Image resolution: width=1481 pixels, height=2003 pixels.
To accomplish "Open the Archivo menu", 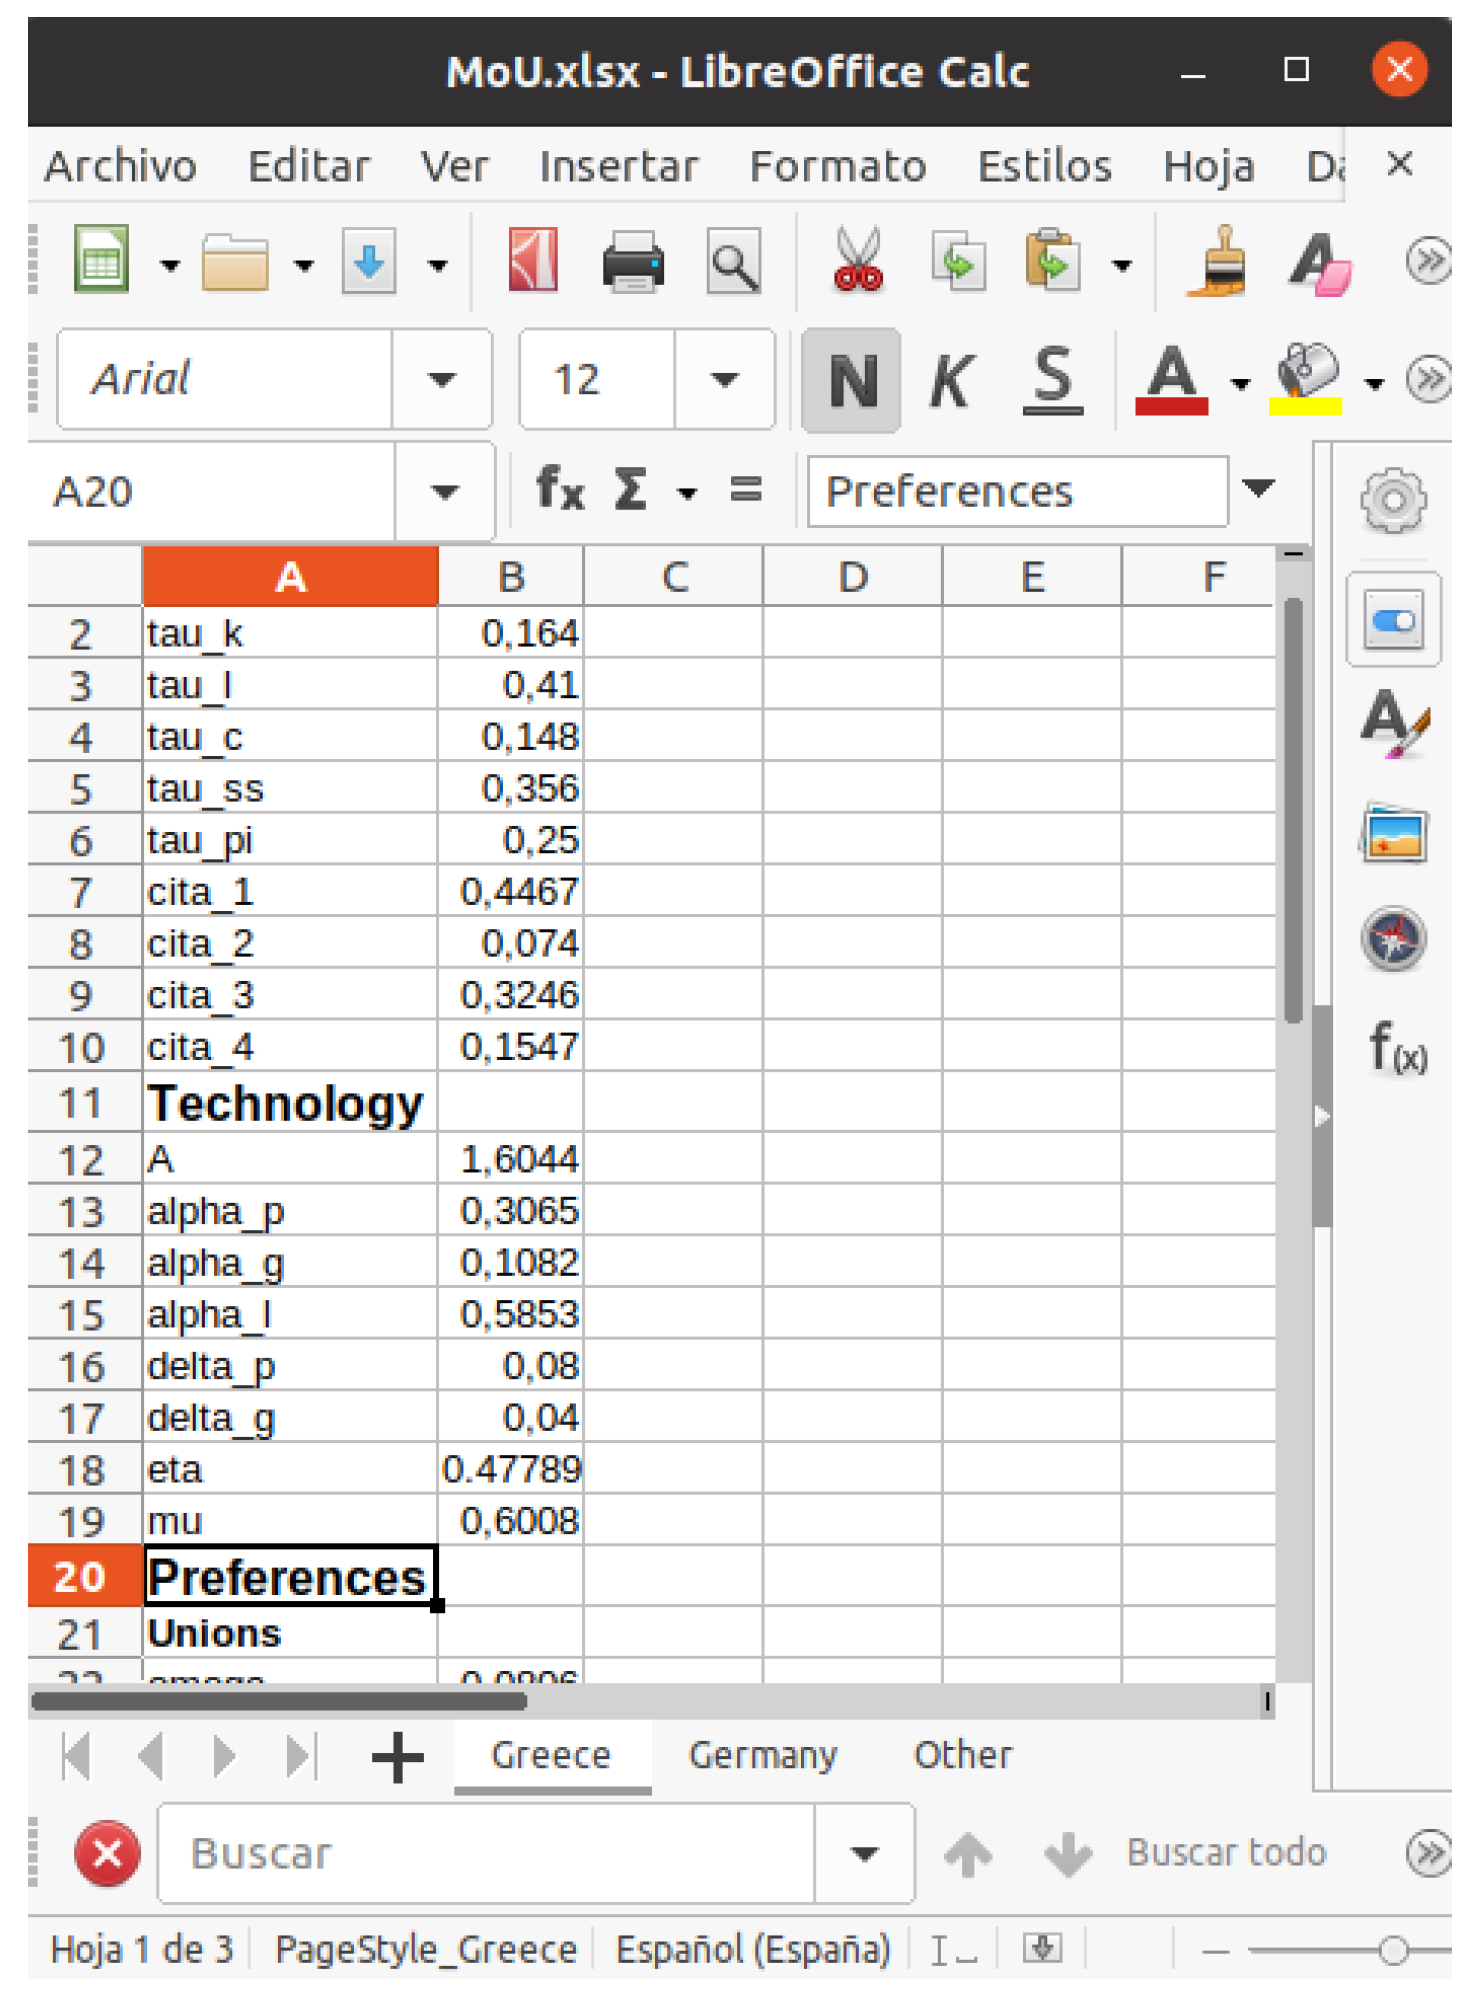I will point(121,166).
